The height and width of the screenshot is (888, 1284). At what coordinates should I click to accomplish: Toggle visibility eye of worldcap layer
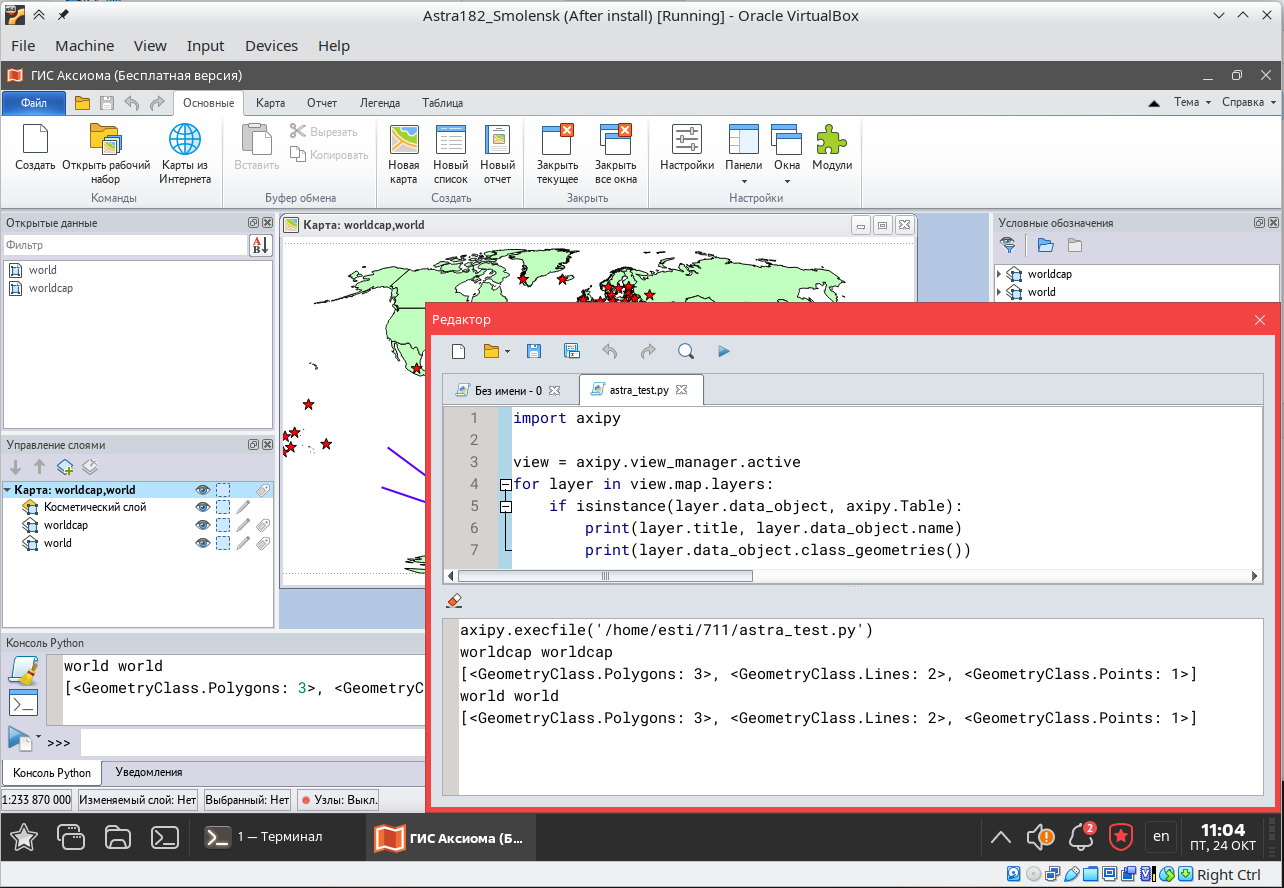pyautogui.click(x=203, y=525)
